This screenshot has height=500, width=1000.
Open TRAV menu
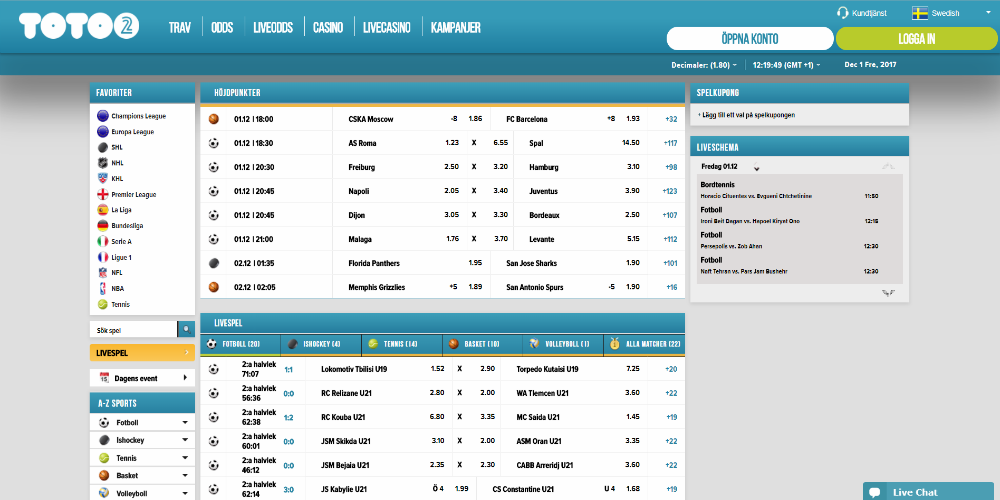(180, 27)
